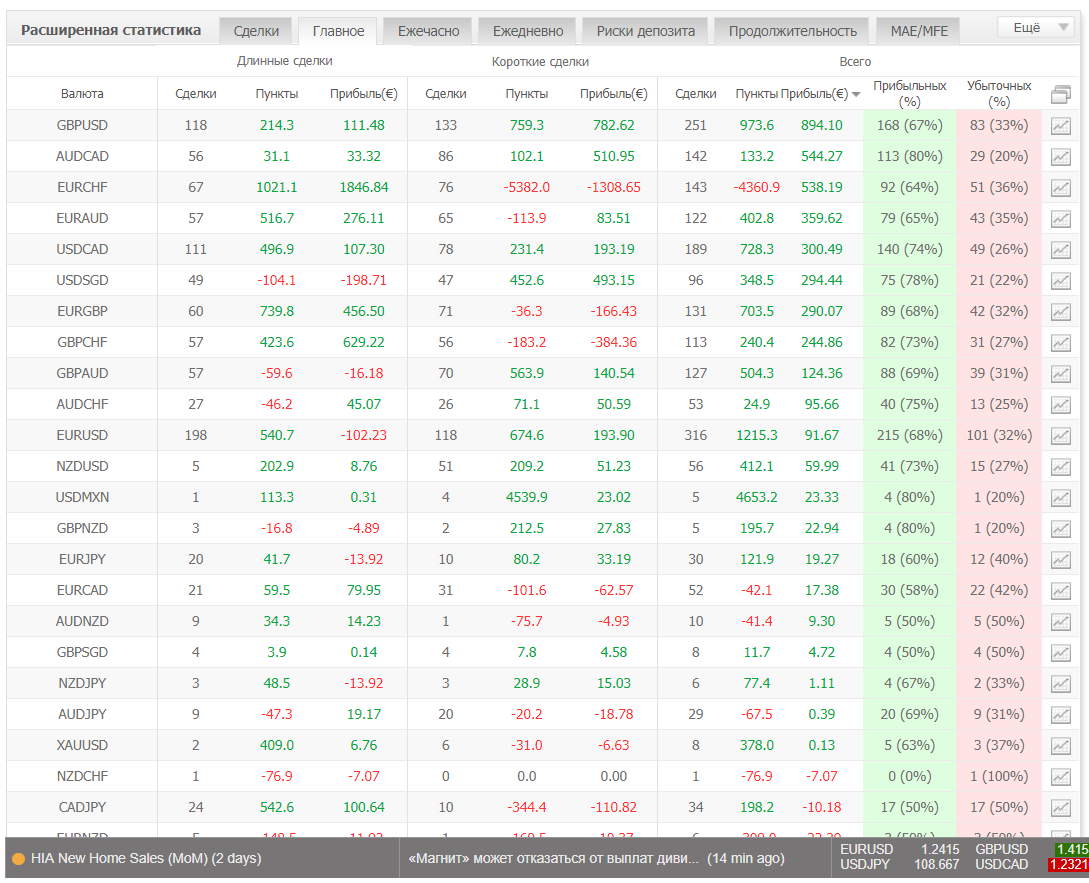Sort by short trades Сделки header
1089x883 pixels.
point(445,94)
